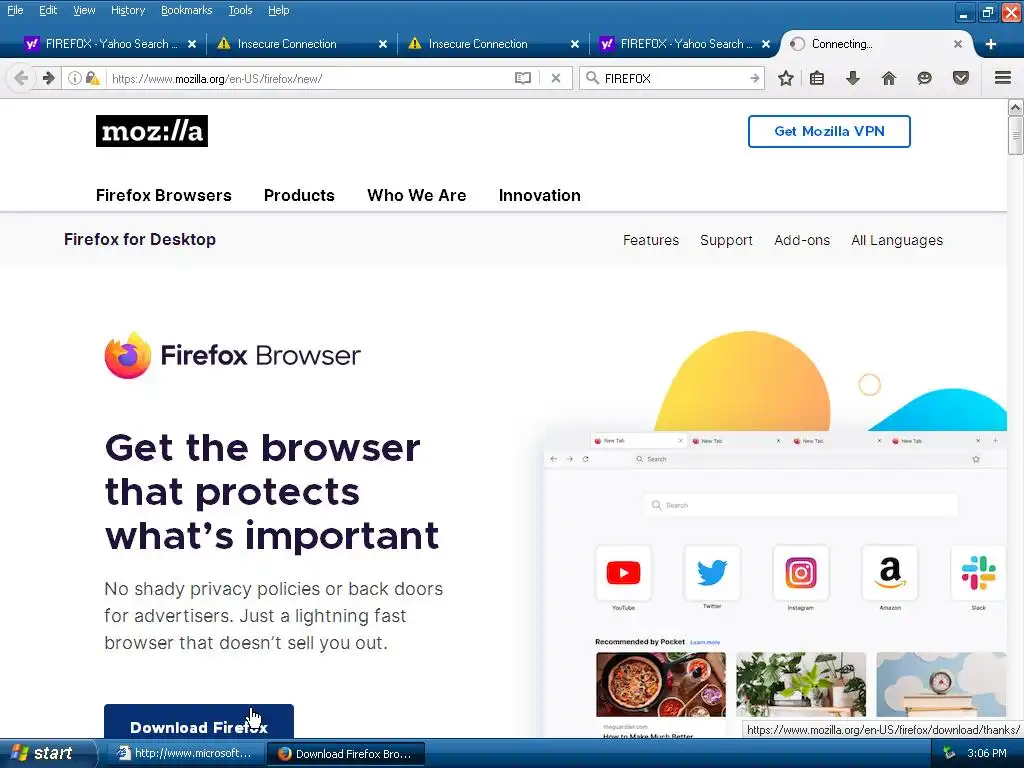Open the Tools menu

click(x=240, y=10)
